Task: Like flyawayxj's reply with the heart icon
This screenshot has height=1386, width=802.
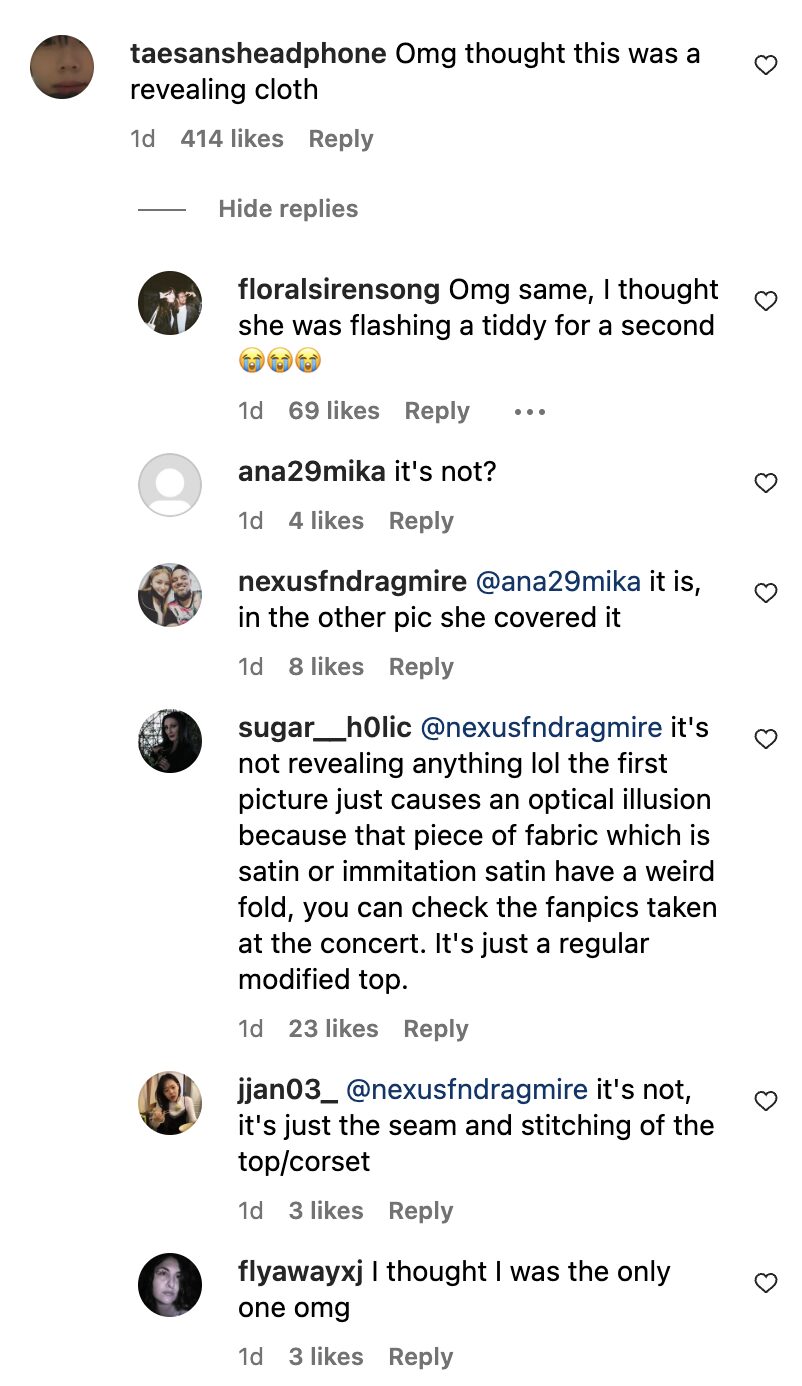Action: pos(765,1283)
